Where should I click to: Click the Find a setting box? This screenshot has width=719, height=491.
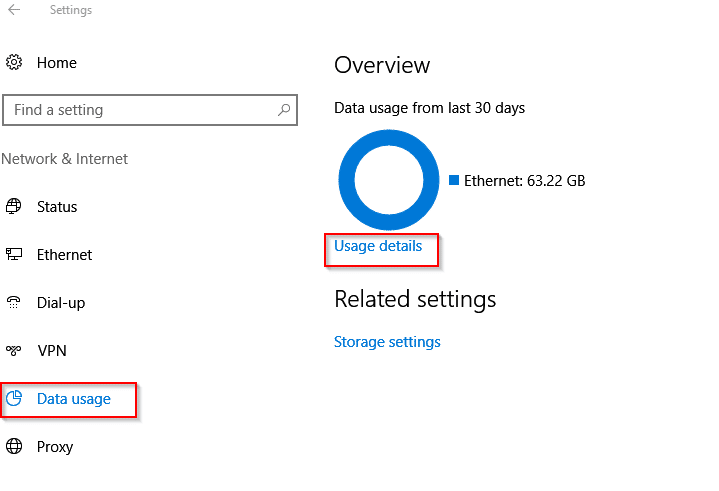pos(150,110)
